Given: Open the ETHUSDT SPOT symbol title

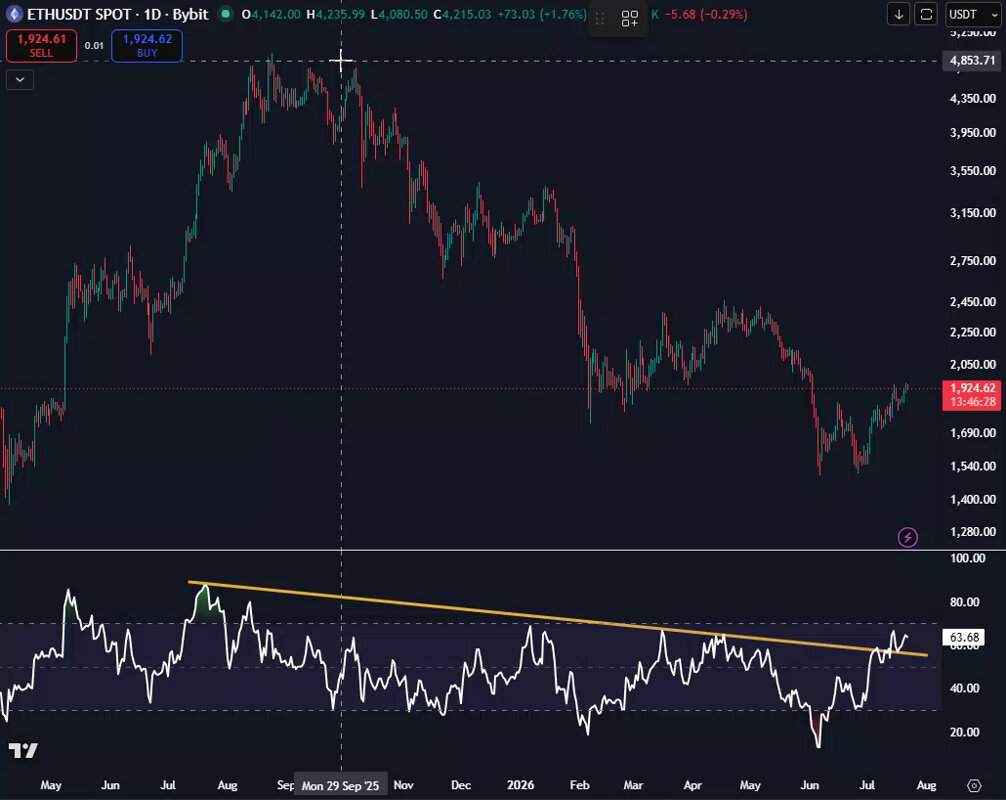Looking at the screenshot, I should pos(117,14).
